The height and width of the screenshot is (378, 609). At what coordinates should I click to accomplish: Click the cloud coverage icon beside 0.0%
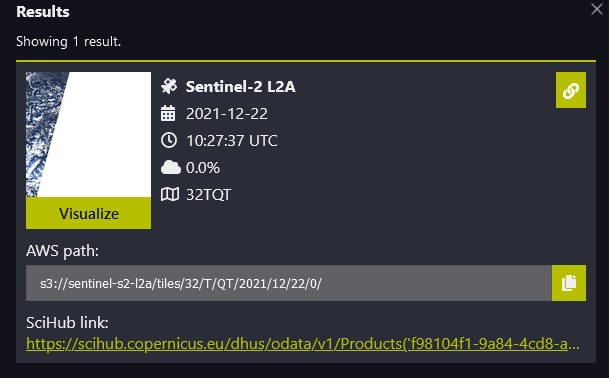171,167
